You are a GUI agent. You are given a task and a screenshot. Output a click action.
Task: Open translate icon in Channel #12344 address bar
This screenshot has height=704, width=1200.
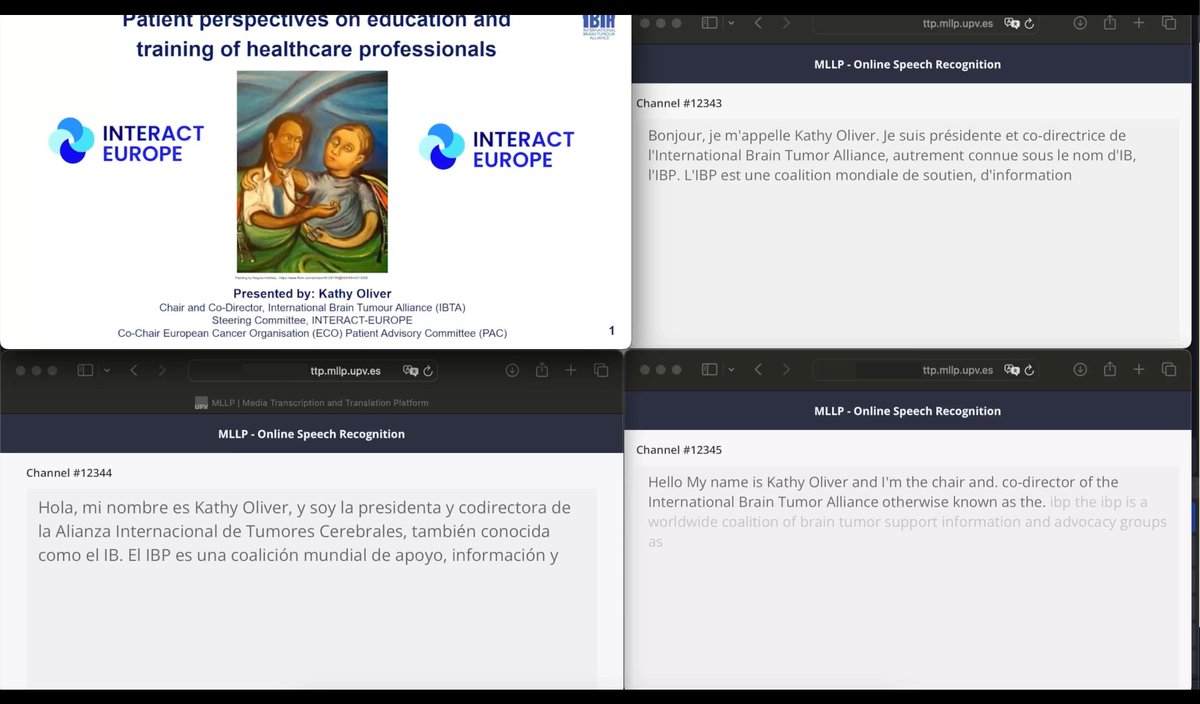click(x=410, y=370)
